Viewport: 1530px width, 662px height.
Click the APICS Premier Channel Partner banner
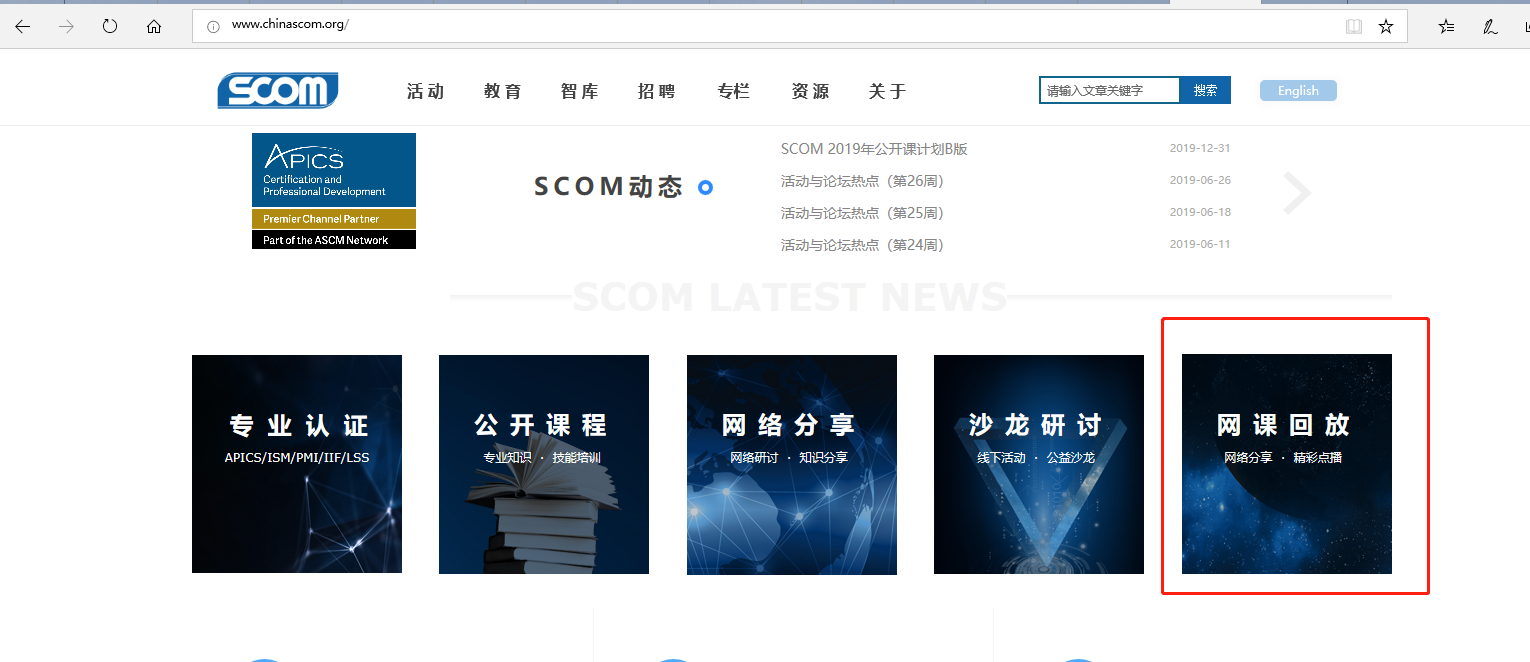tap(334, 191)
